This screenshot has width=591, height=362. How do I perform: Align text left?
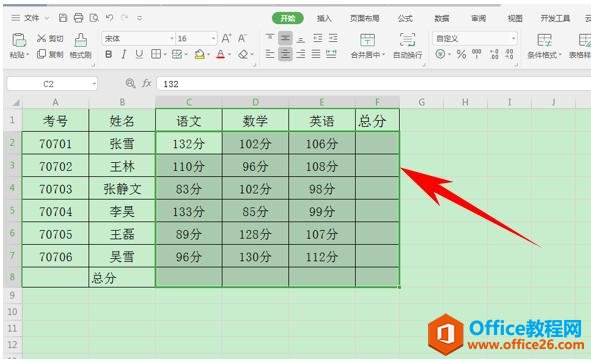270,54
